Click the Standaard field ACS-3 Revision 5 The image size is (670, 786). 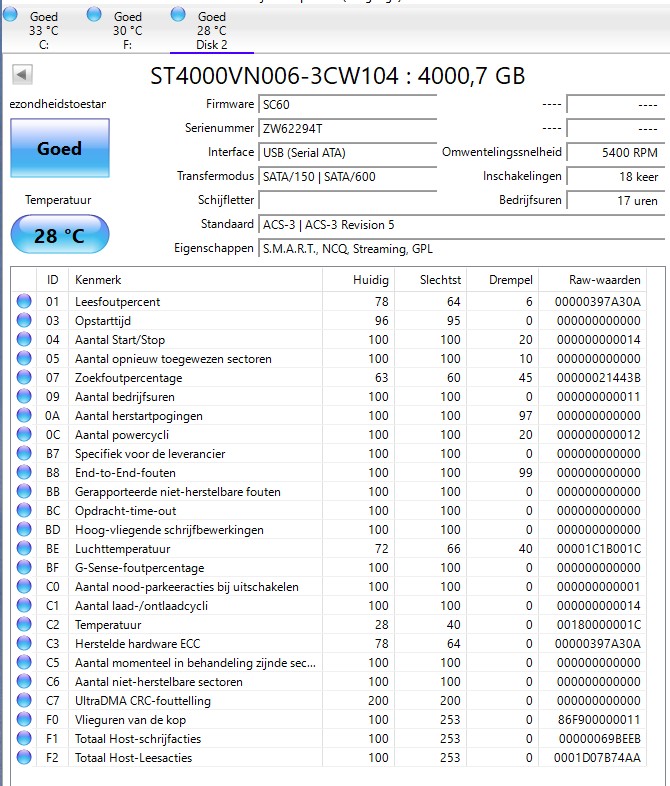click(461, 225)
